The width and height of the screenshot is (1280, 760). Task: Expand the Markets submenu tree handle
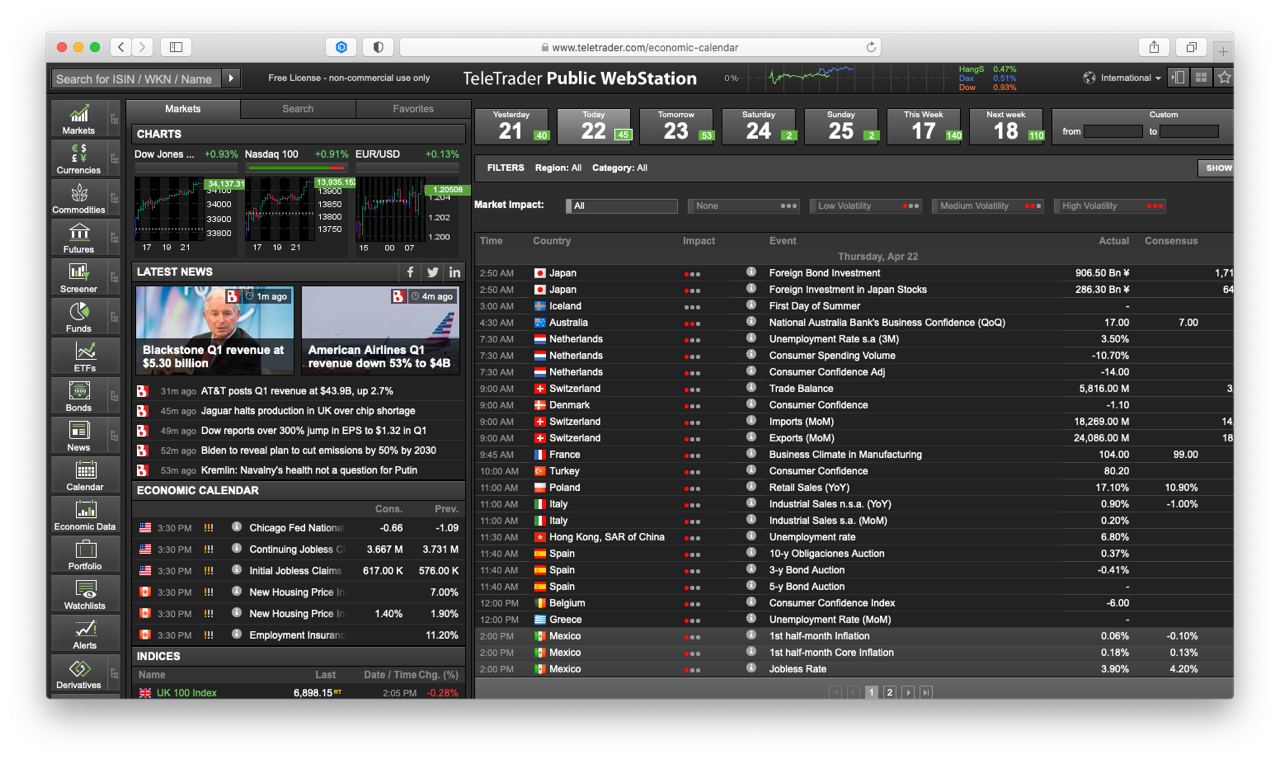pos(114,118)
